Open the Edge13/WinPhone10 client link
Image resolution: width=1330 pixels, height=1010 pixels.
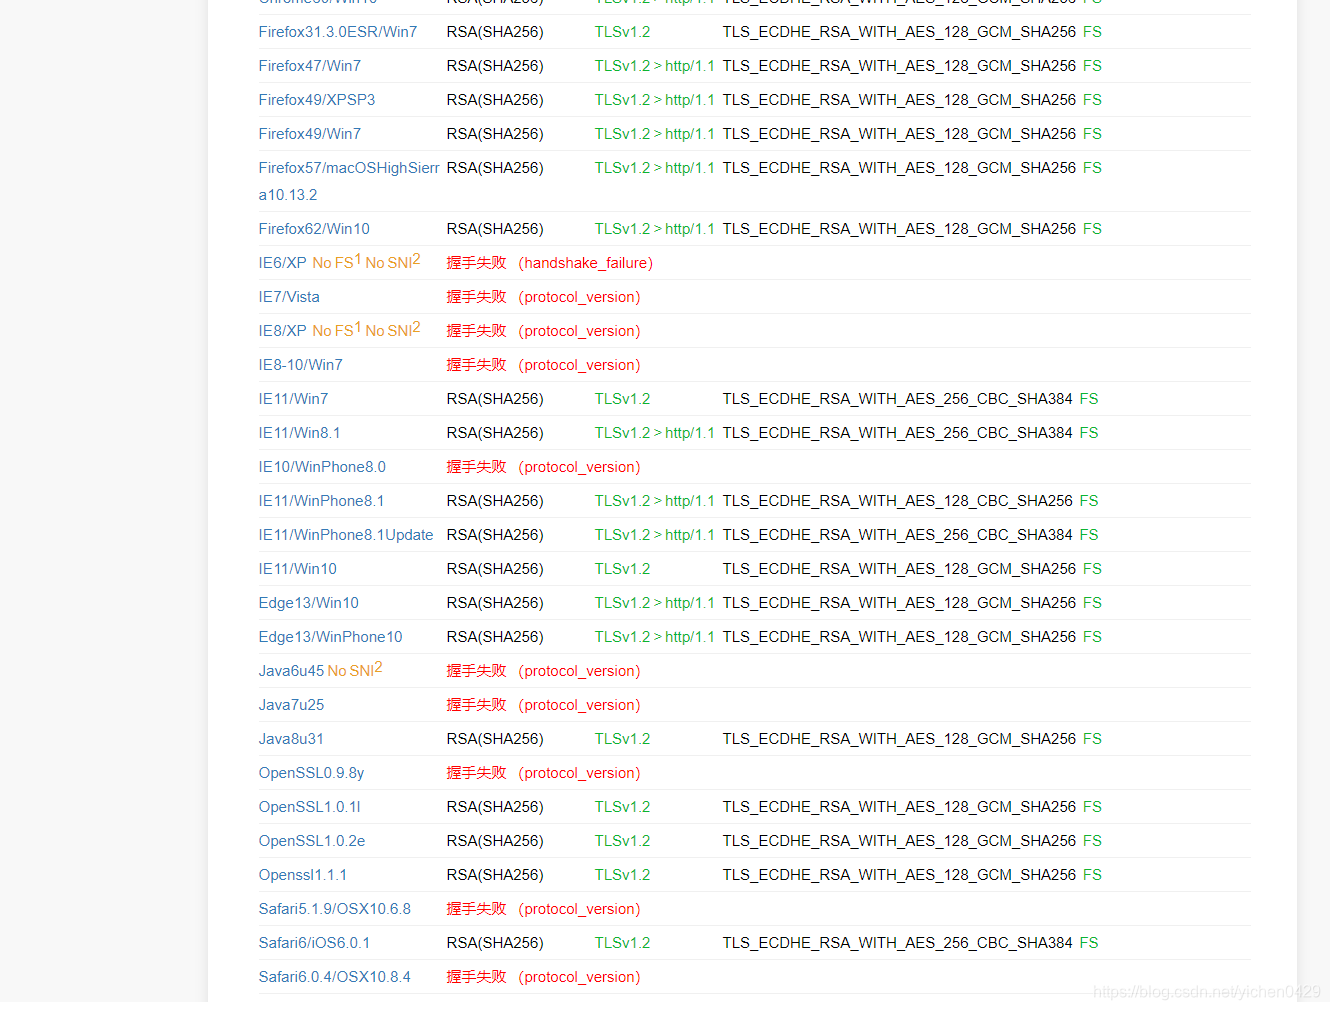coord(330,637)
